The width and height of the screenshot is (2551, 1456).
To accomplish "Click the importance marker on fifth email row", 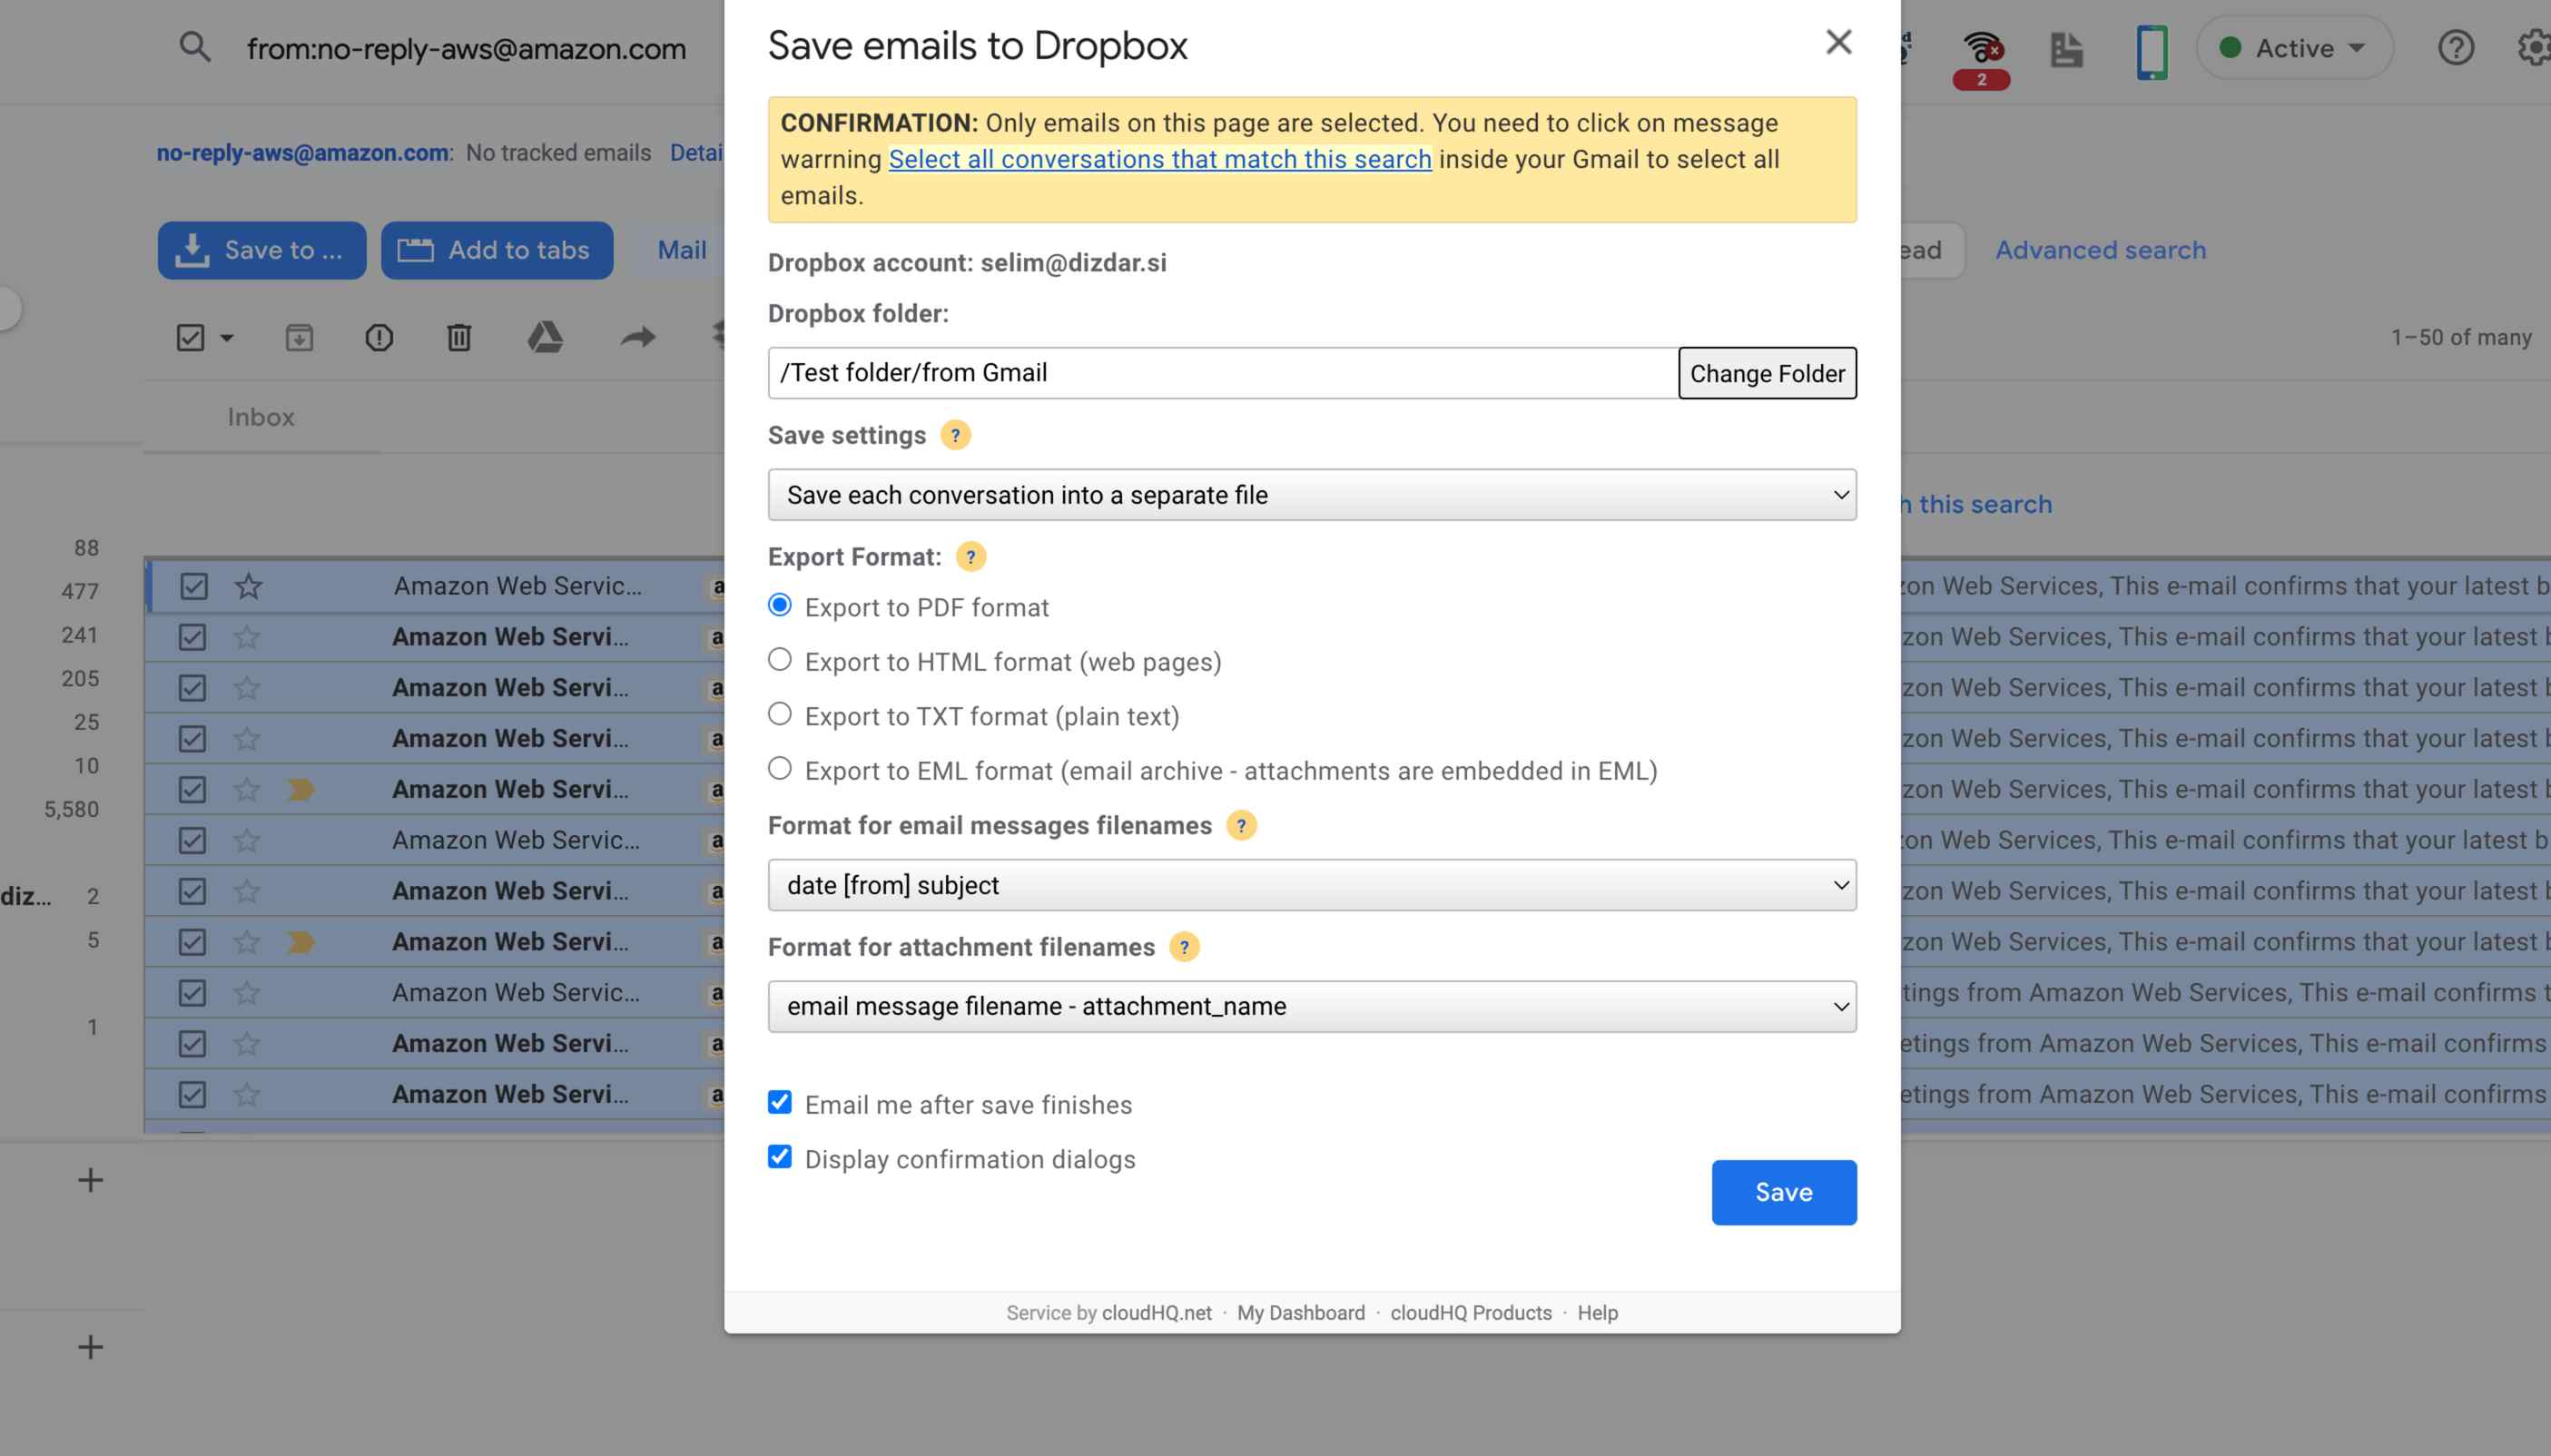I will click(300, 790).
